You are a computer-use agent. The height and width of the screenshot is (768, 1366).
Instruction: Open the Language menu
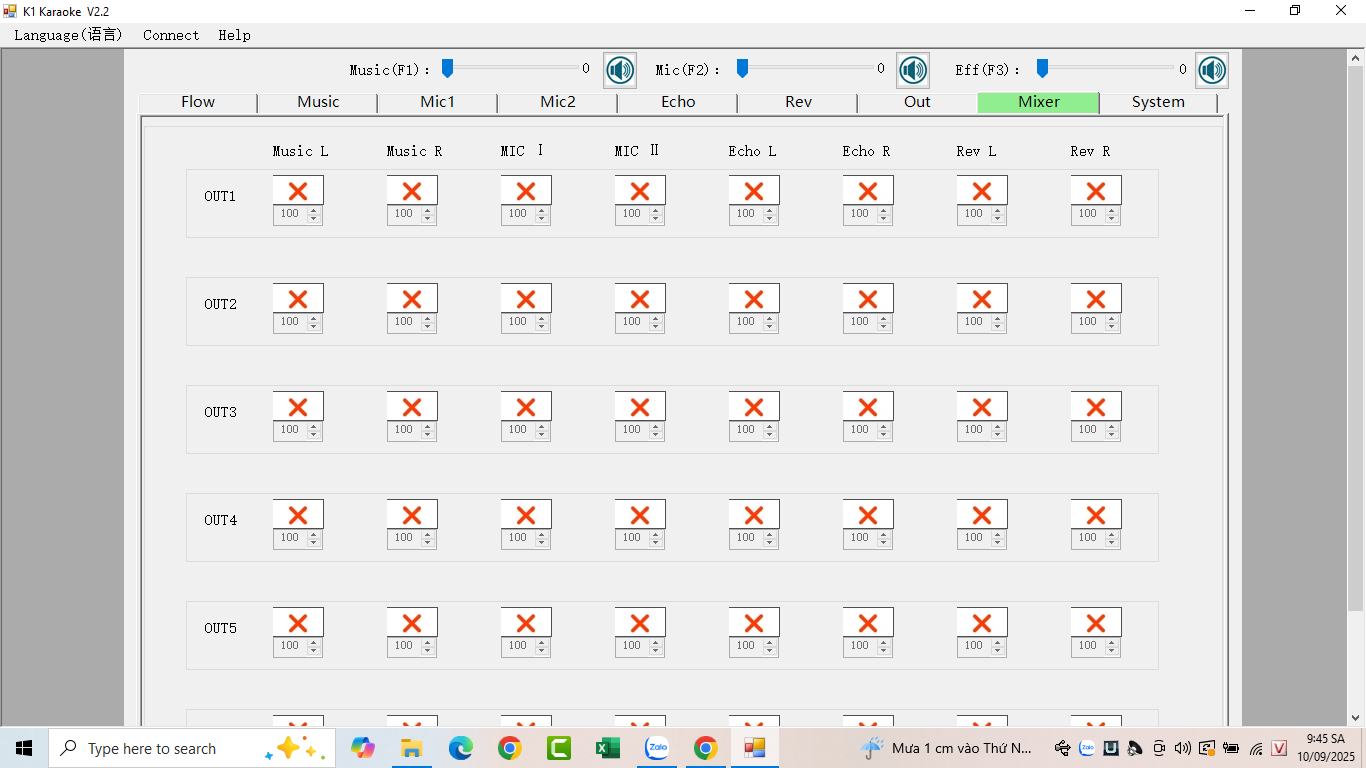pos(68,35)
